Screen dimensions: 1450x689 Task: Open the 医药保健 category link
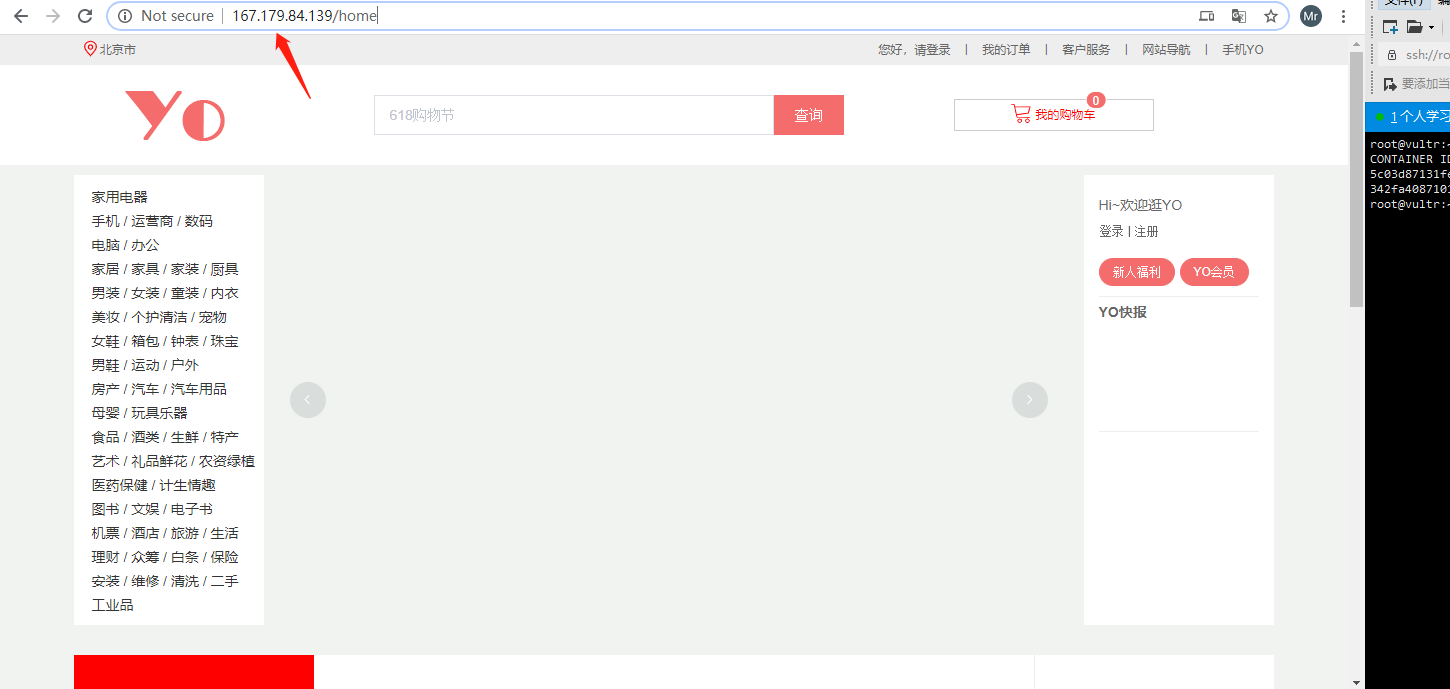click(120, 485)
